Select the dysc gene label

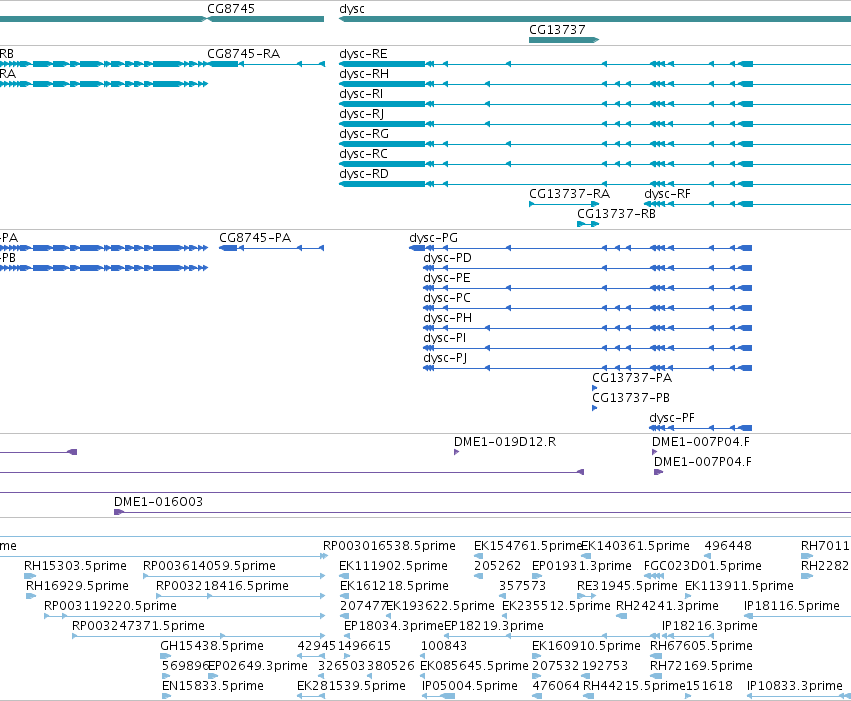click(x=352, y=9)
